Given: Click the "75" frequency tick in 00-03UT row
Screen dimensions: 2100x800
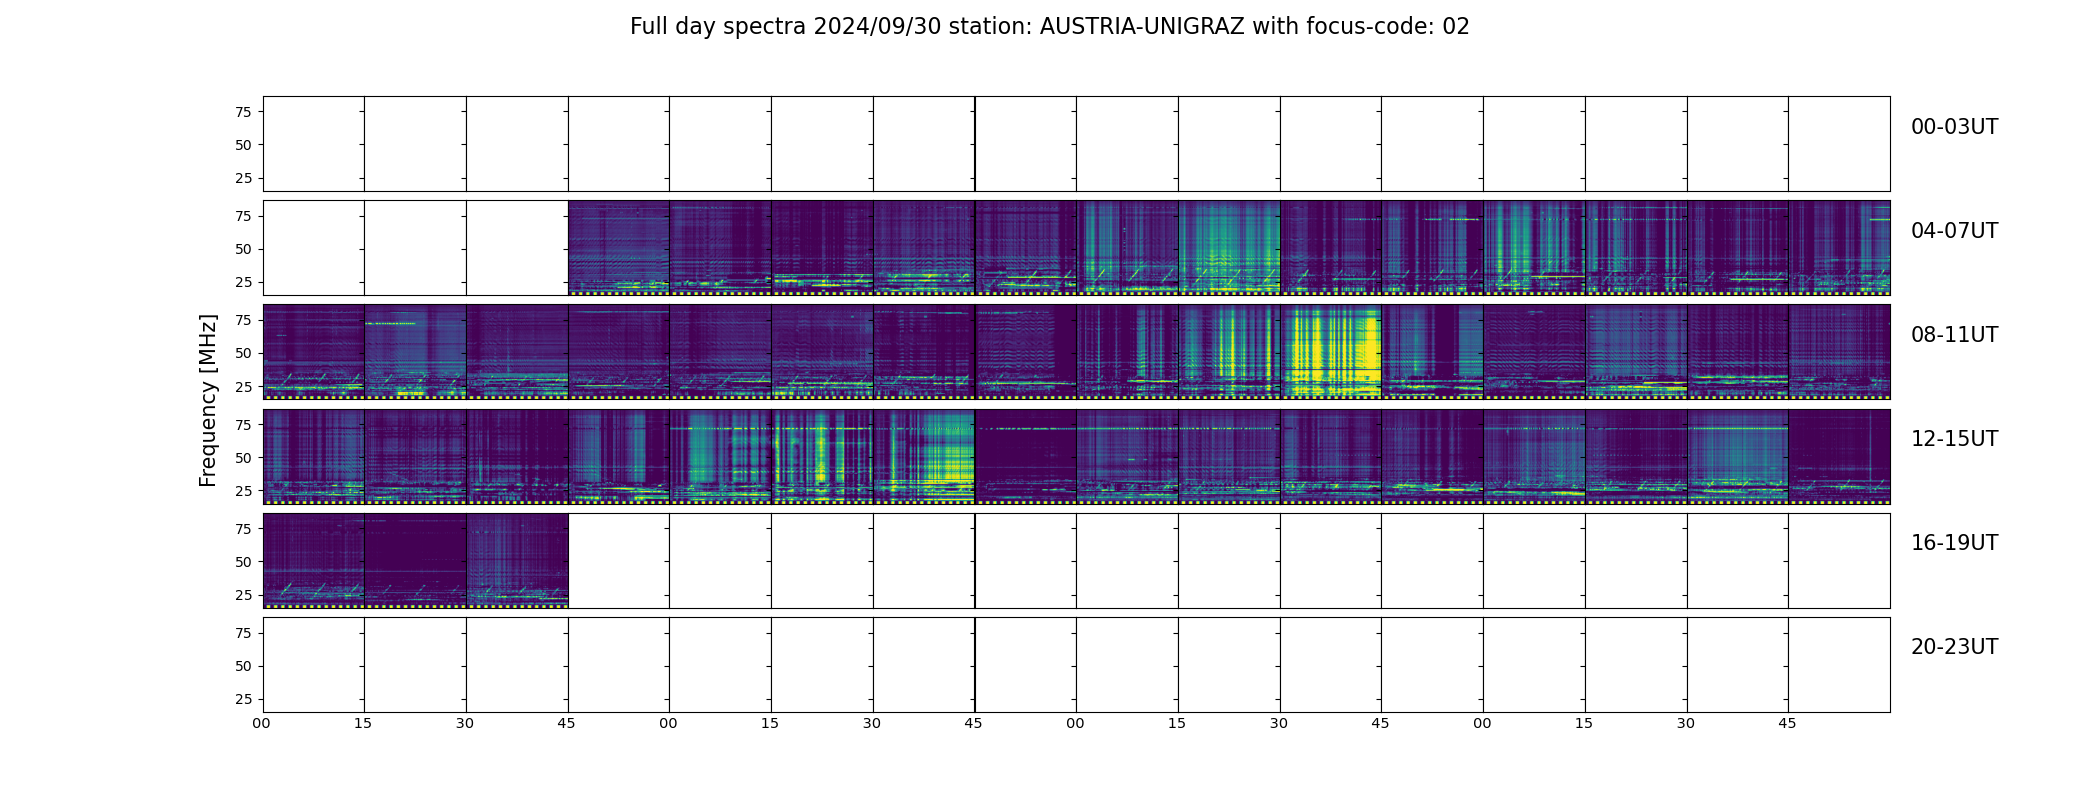Looking at the screenshot, I should [243, 112].
